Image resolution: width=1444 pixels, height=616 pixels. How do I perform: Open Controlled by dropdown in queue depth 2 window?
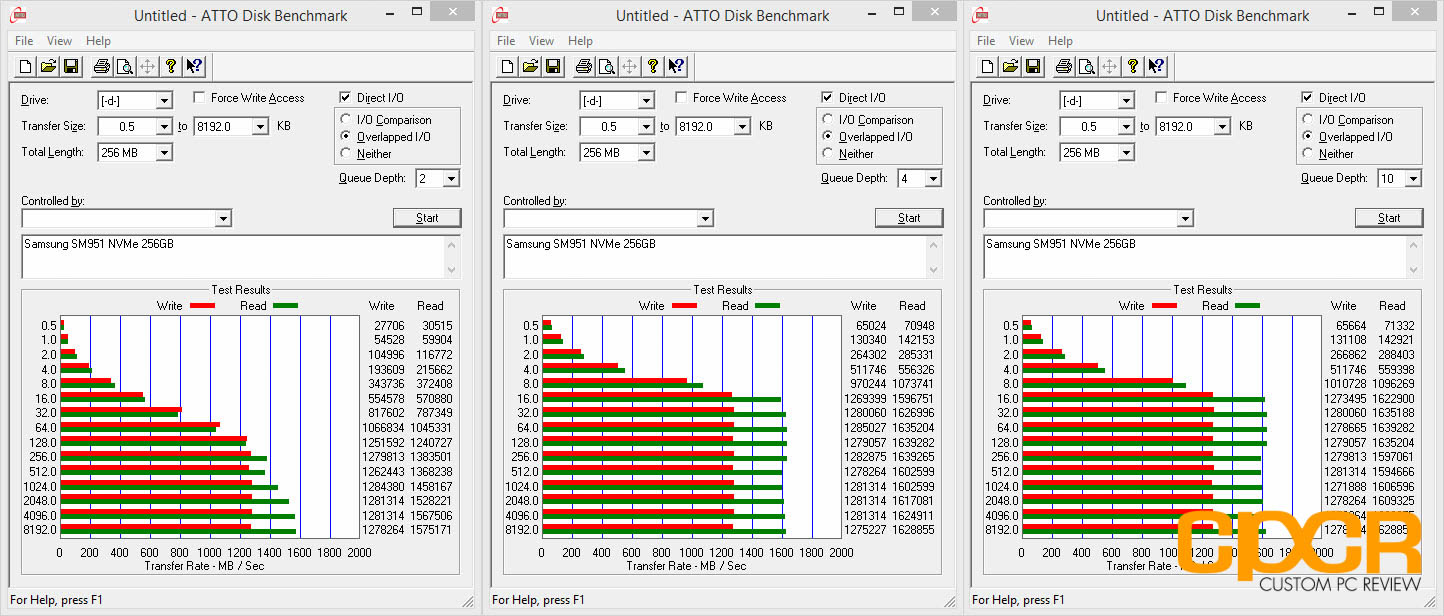(223, 219)
